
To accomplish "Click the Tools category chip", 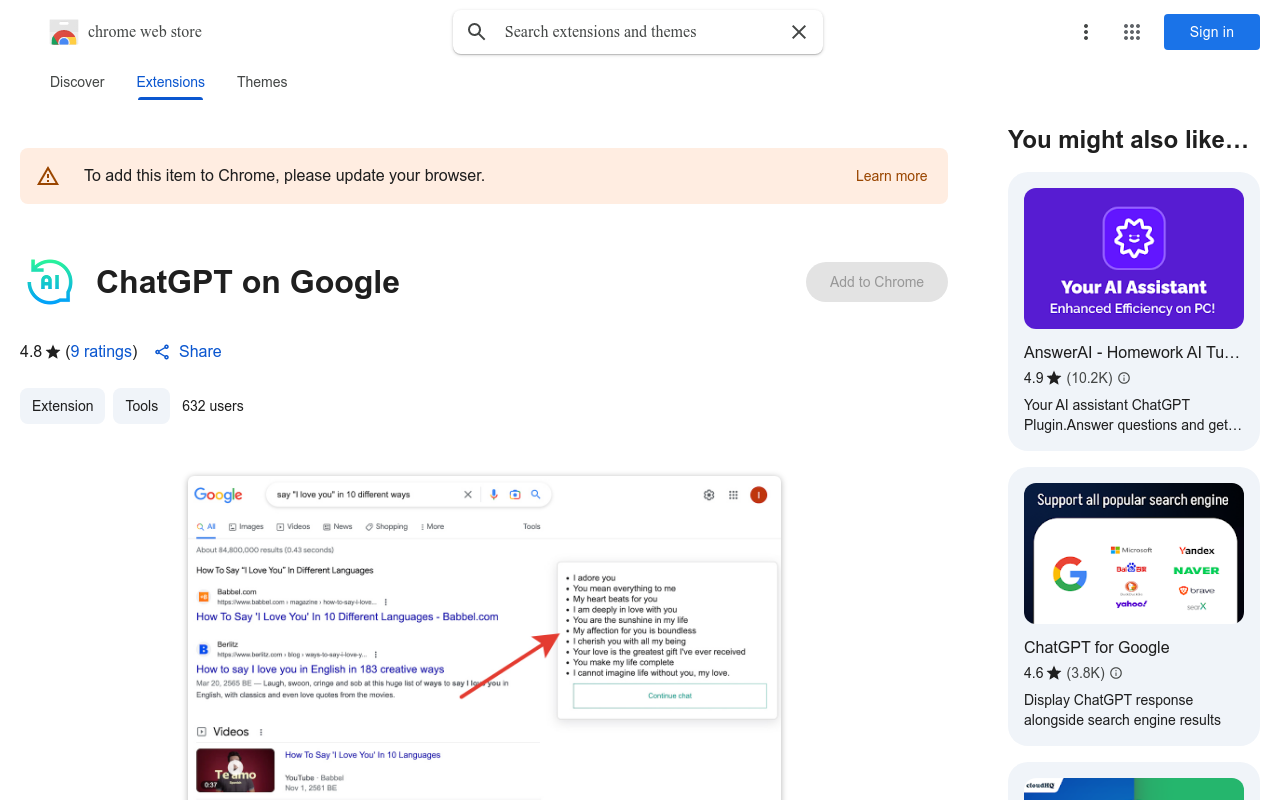I will coord(141,406).
